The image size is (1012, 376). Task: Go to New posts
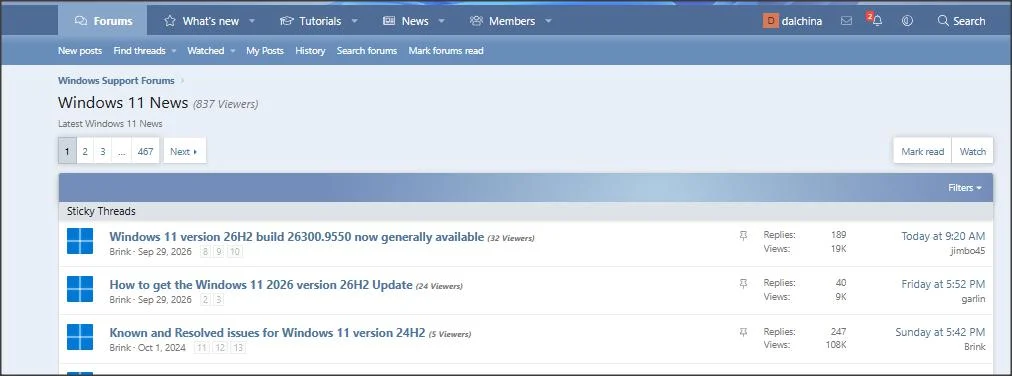(x=80, y=50)
